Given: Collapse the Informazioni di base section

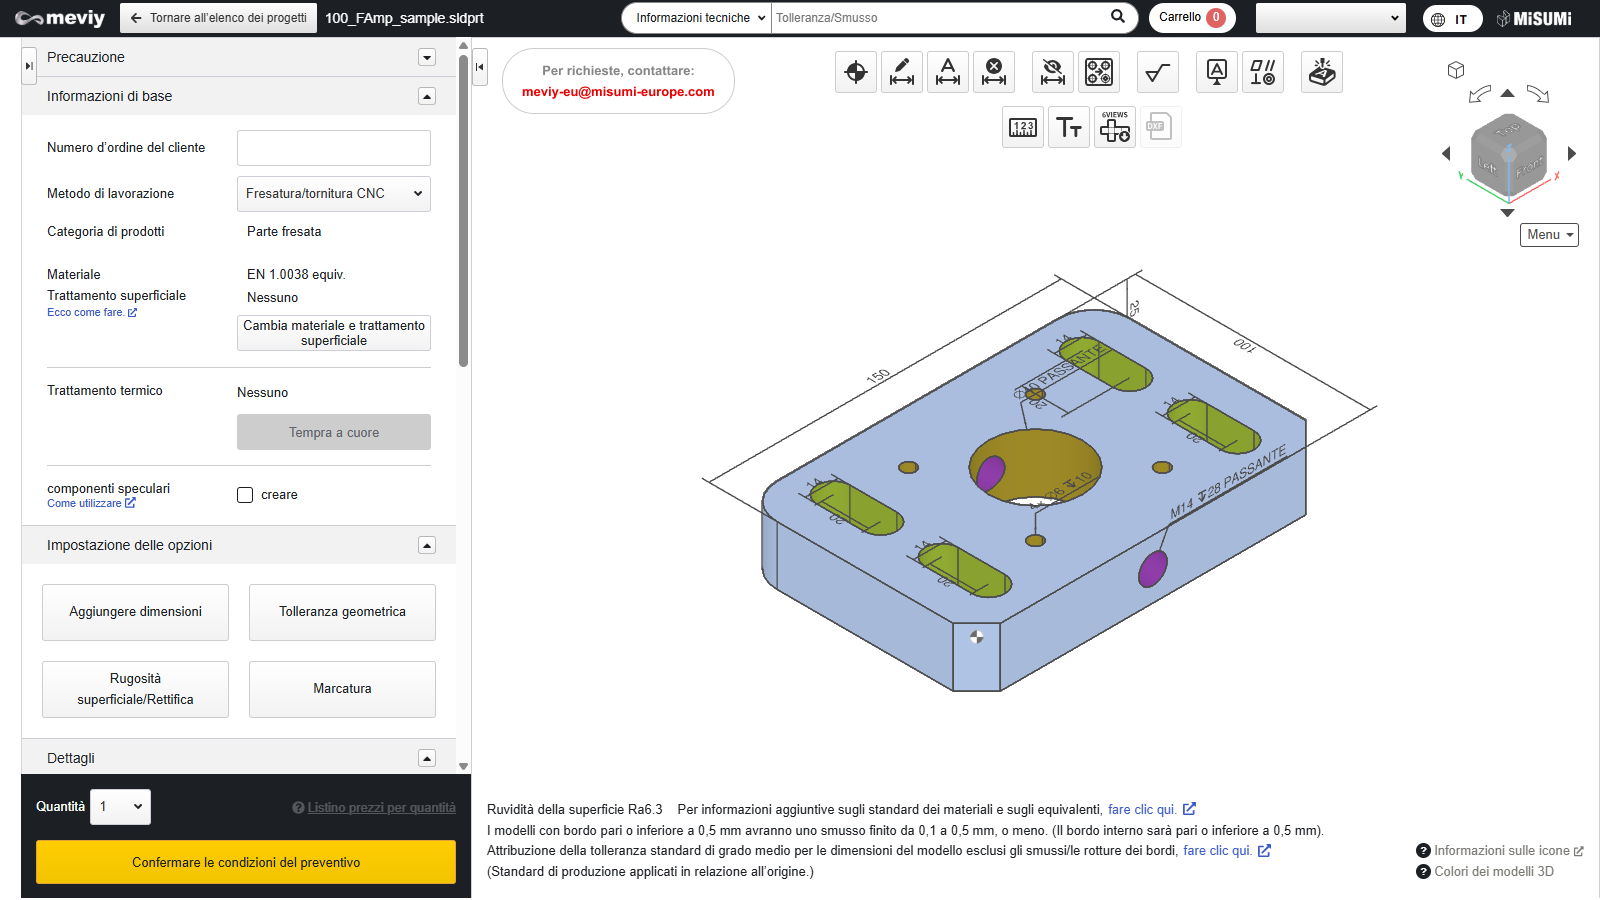Looking at the screenshot, I should pyautogui.click(x=427, y=97).
